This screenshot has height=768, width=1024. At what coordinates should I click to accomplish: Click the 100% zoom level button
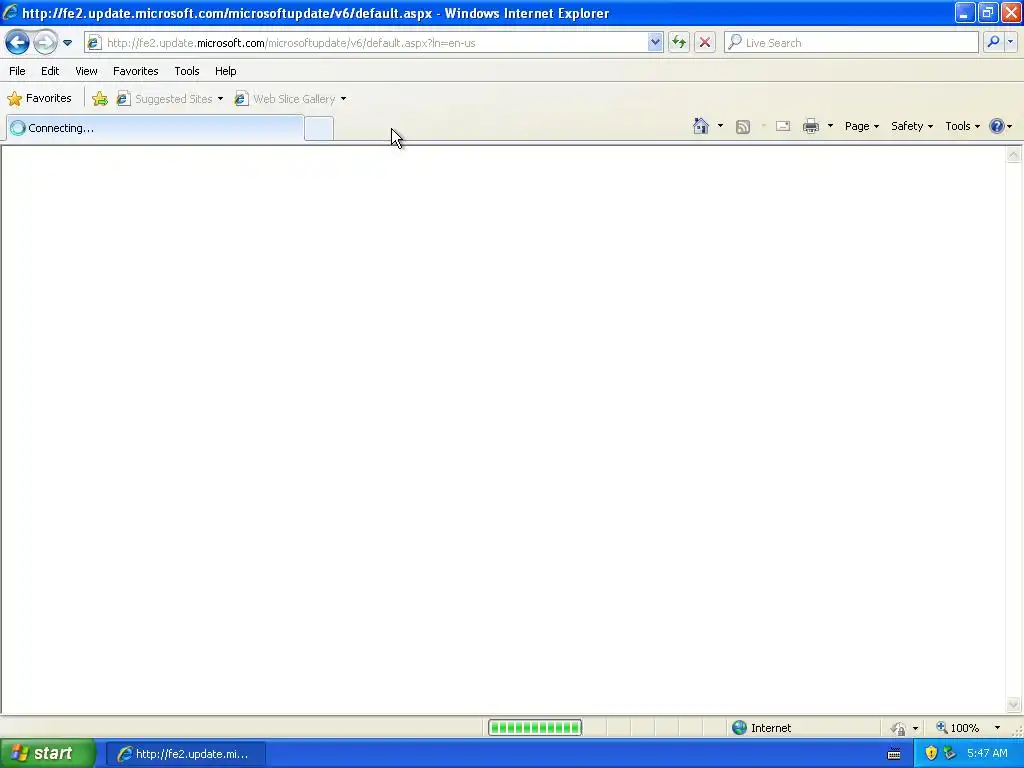tap(958, 728)
